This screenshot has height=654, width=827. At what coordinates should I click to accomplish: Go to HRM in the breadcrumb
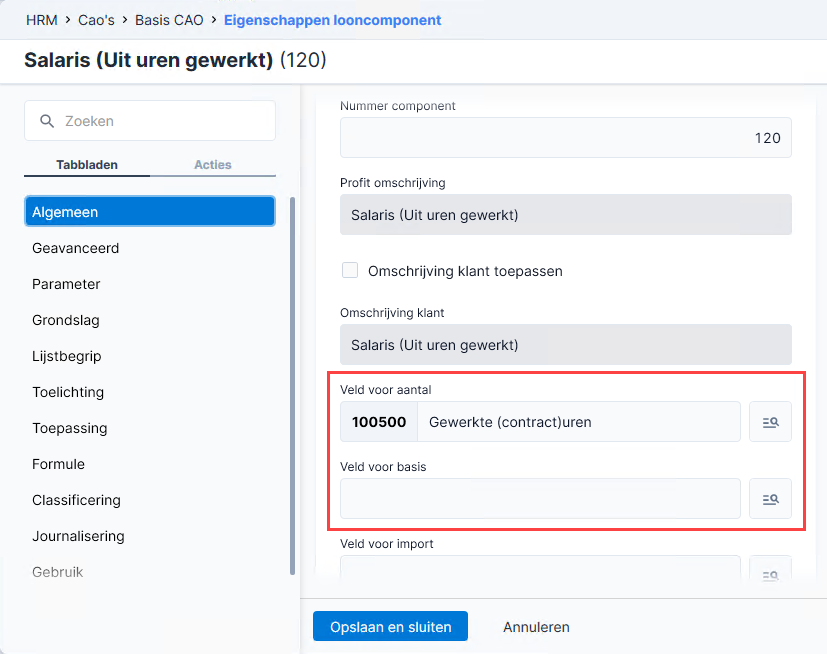pyautogui.click(x=42, y=20)
